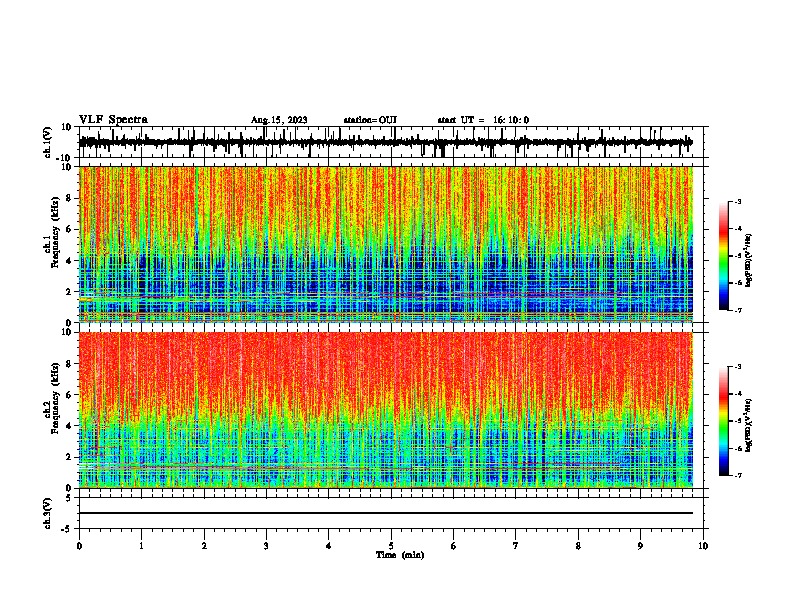Click the ch.1 spectrogram color scale bar

pos(724,256)
